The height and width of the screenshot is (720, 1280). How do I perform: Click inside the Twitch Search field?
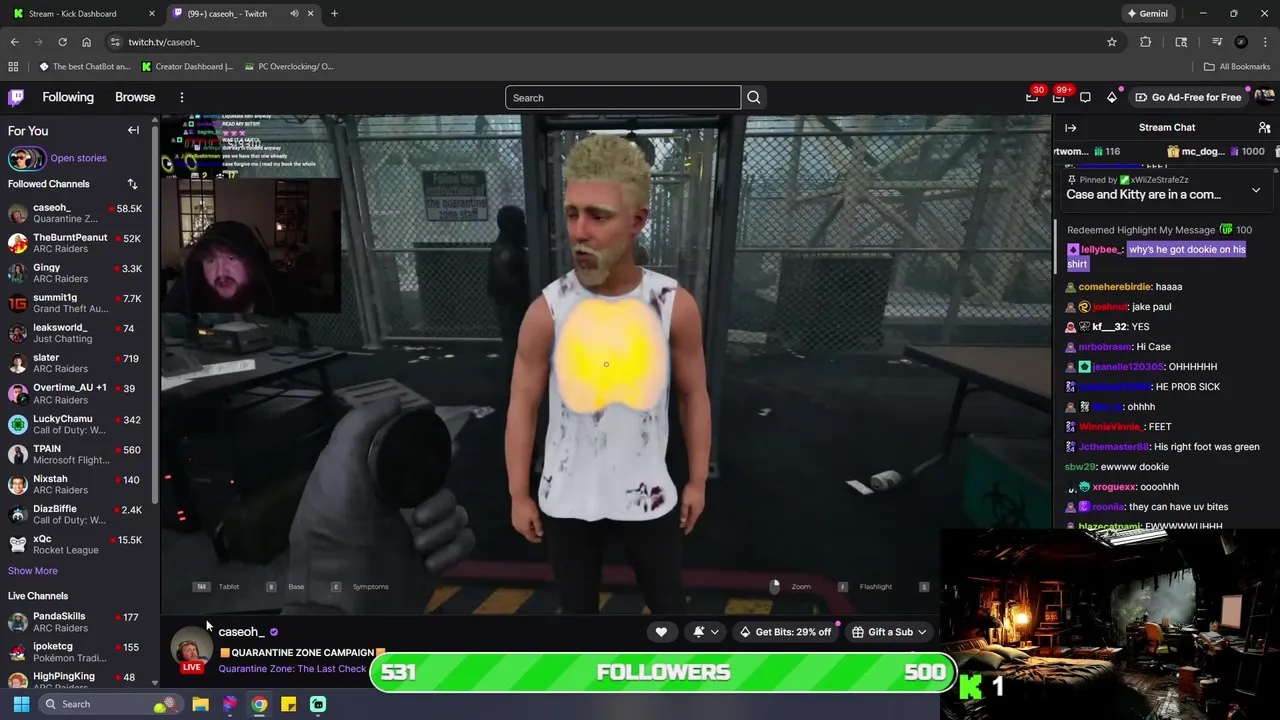coord(623,97)
